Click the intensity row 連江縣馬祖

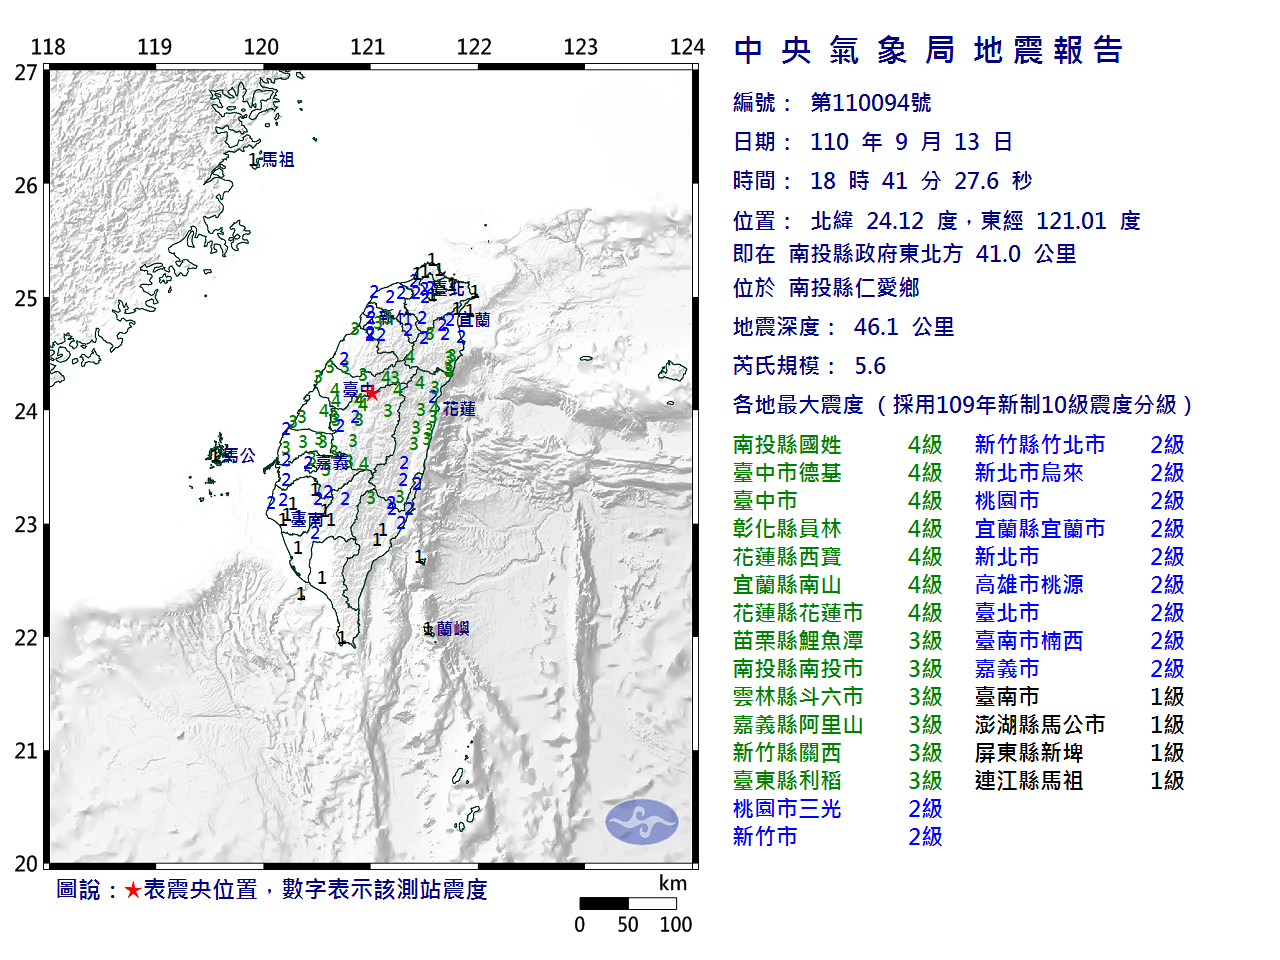coord(1080,781)
